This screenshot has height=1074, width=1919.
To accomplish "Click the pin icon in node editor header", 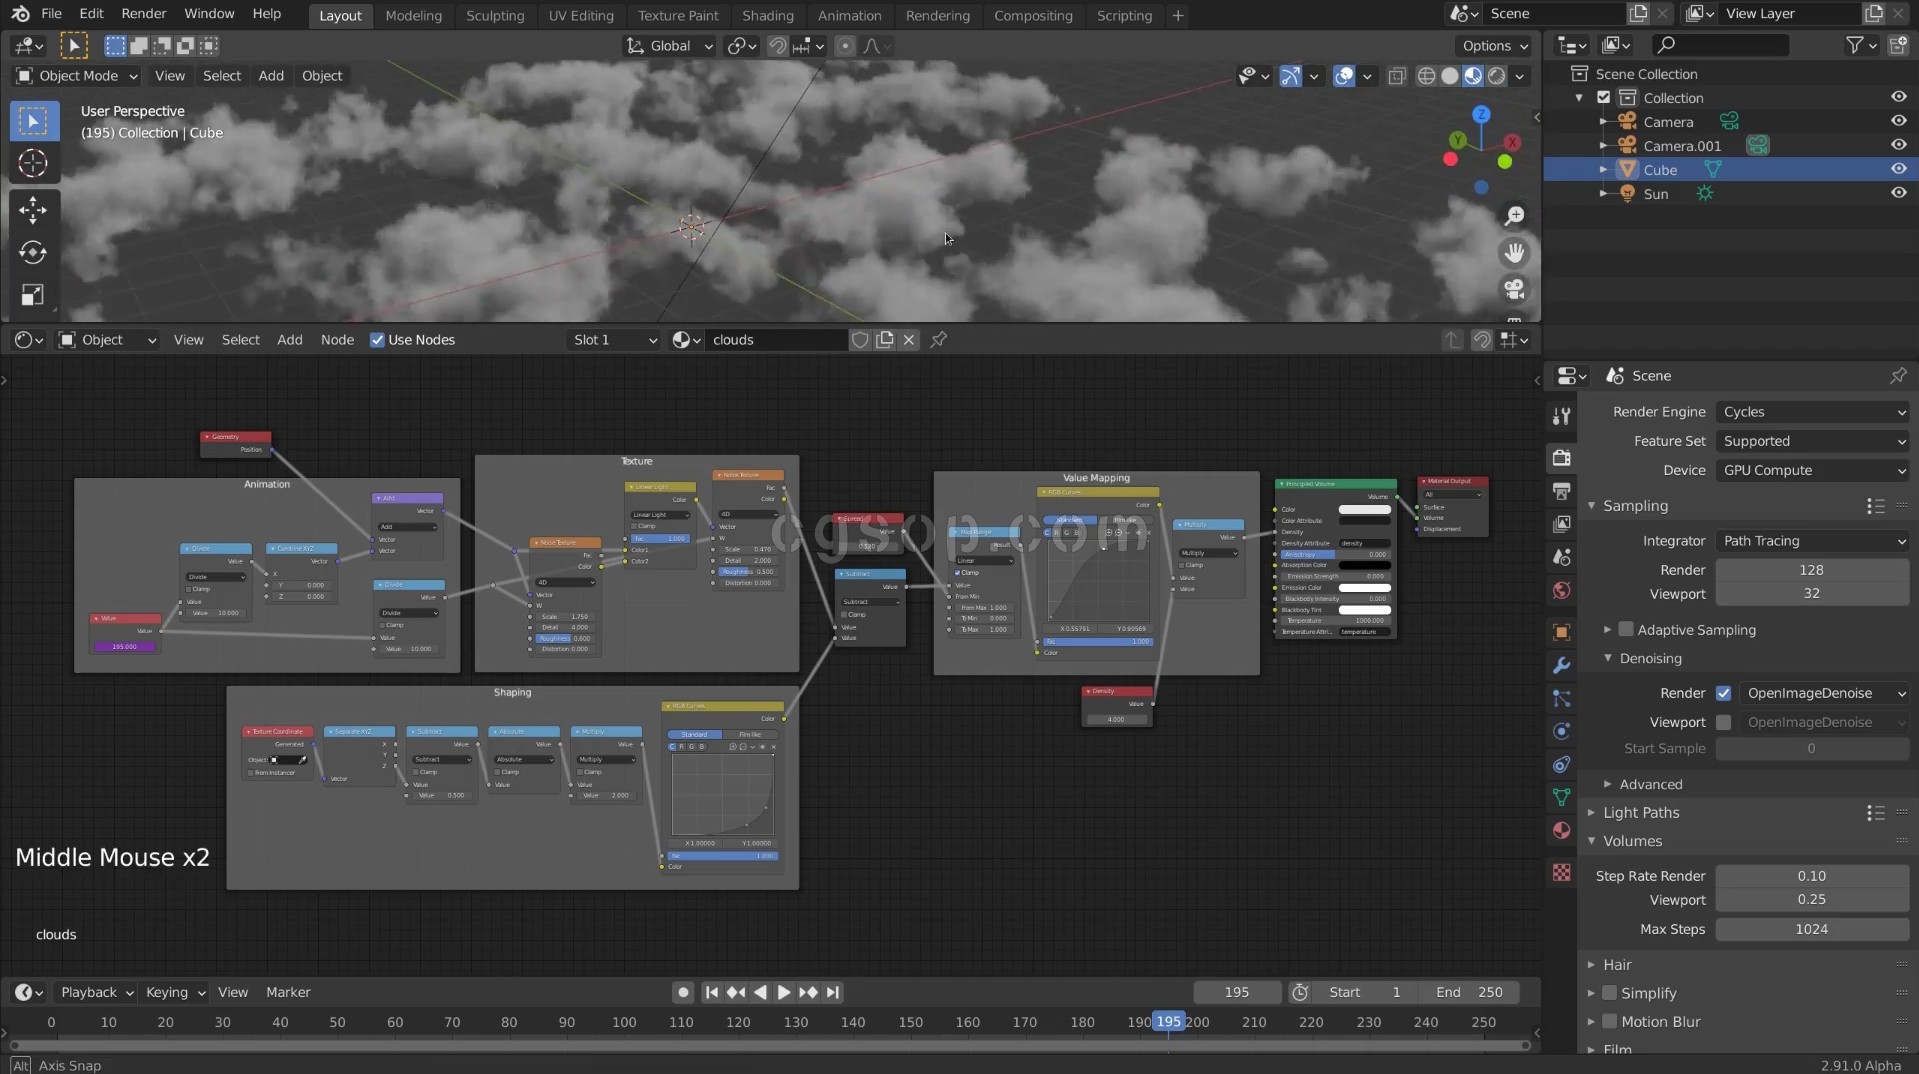I will pyautogui.click(x=938, y=340).
